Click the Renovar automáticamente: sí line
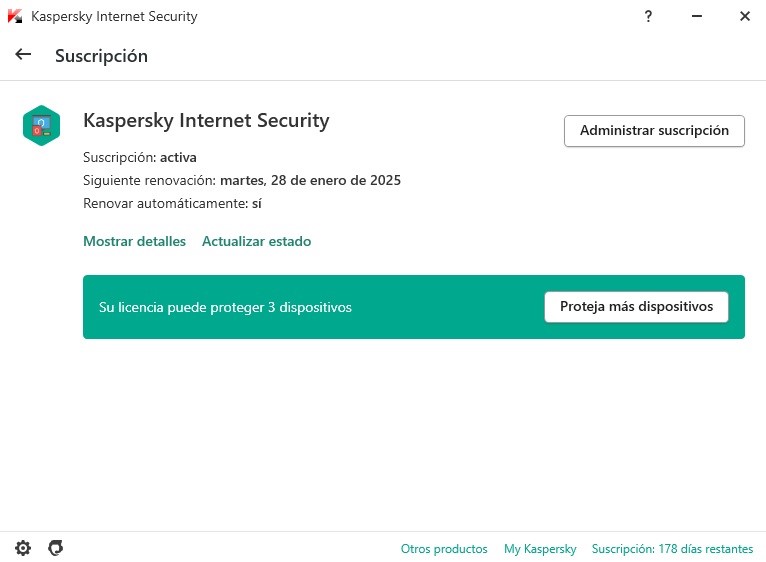Image resolution: width=766 pixels, height=562 pixels. (x=172, y=203)
